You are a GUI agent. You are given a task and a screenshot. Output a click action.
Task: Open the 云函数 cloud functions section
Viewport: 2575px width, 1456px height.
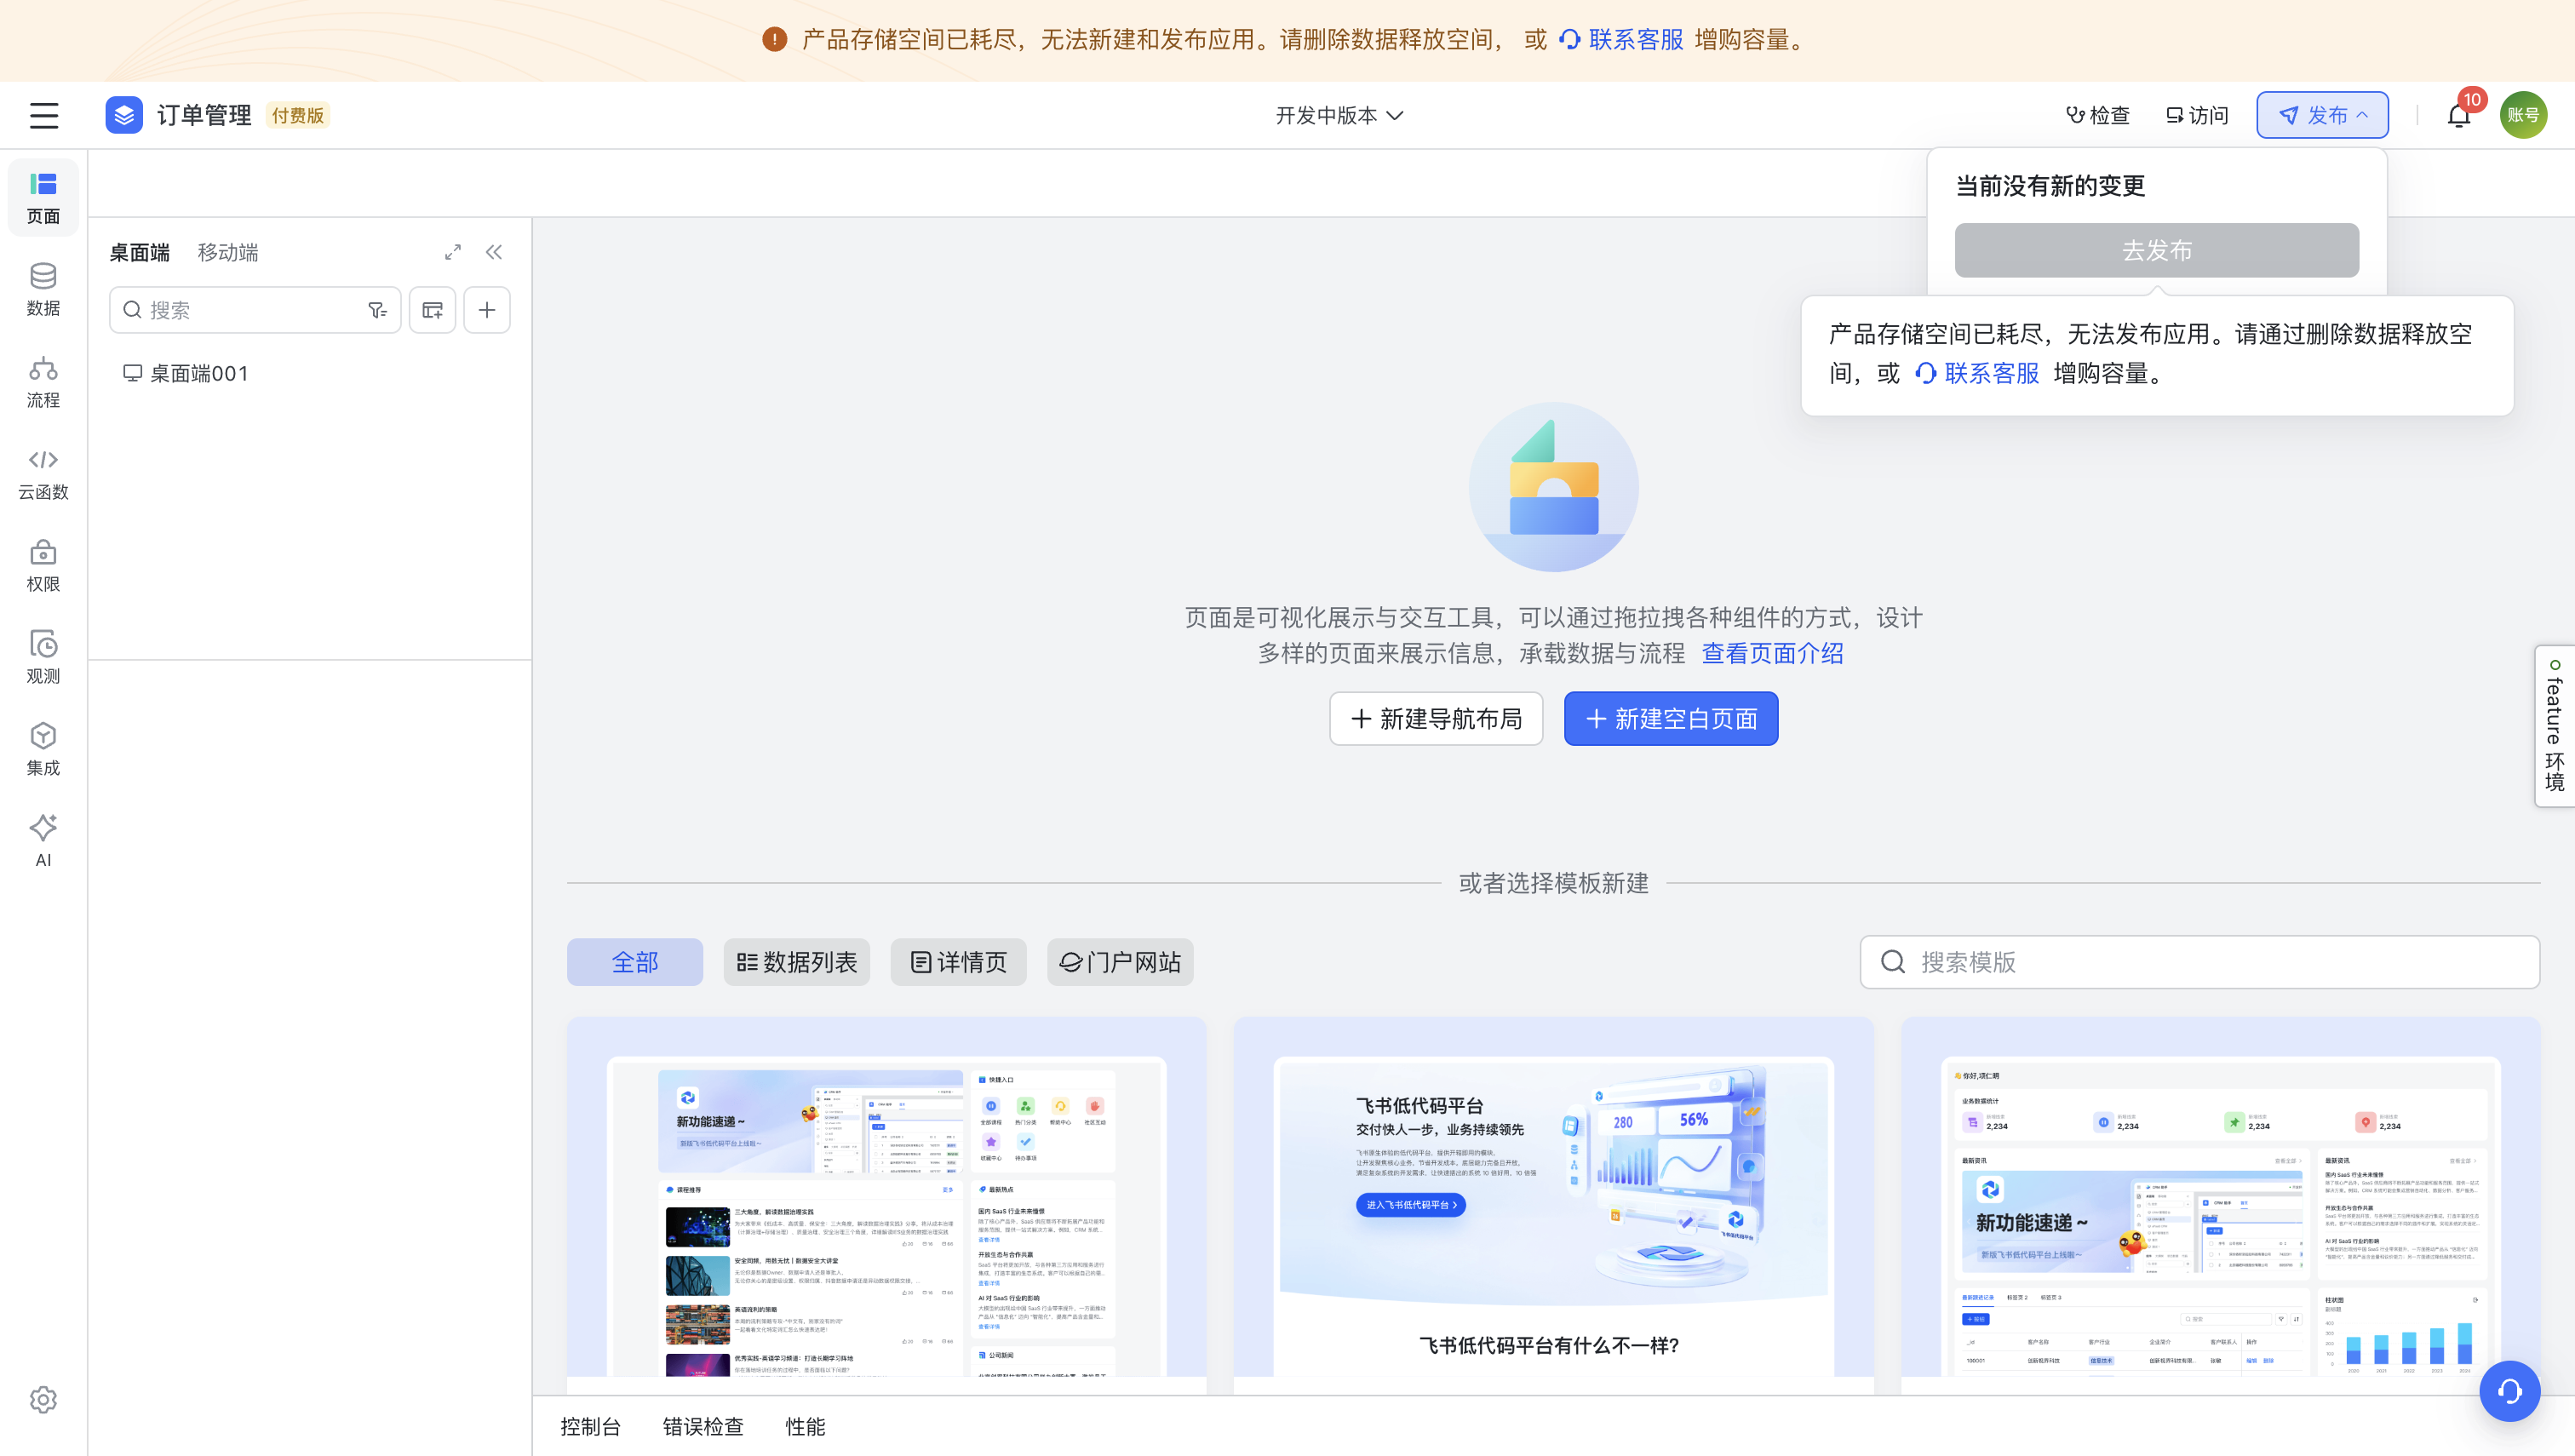(43, 474)
